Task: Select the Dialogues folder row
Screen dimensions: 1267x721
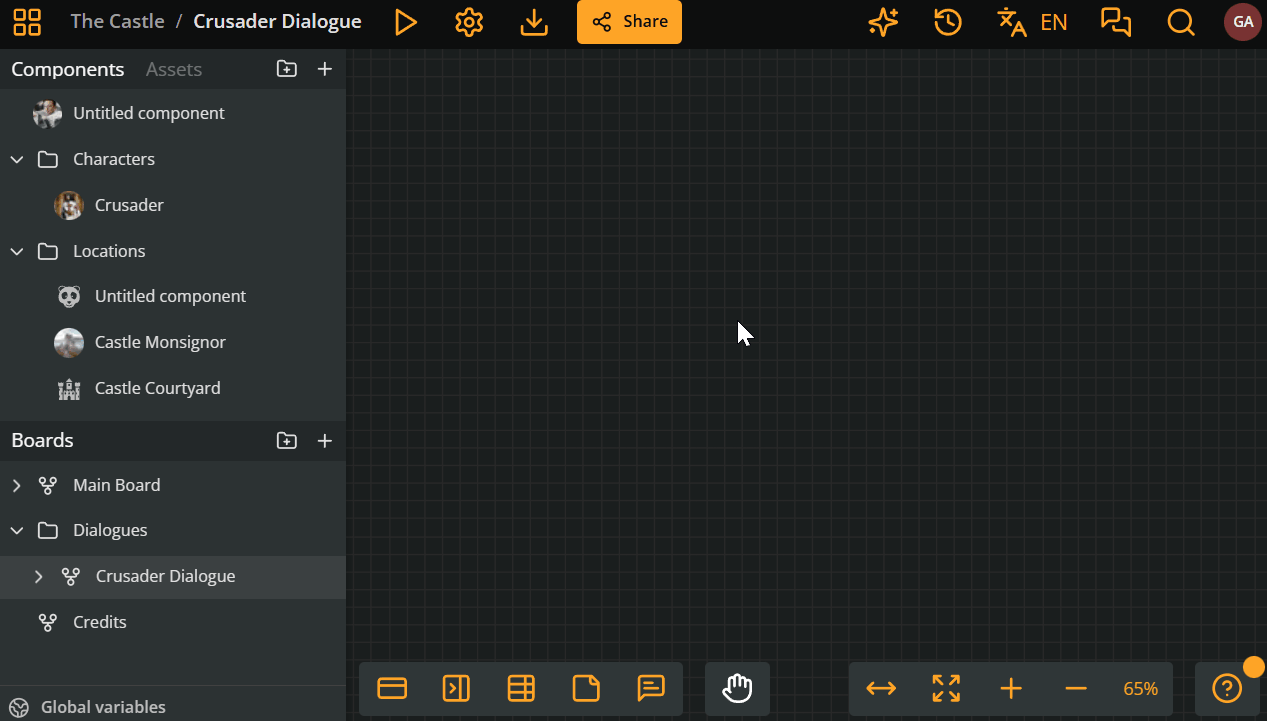Action: pyautogui.click(x=173, y=530)
